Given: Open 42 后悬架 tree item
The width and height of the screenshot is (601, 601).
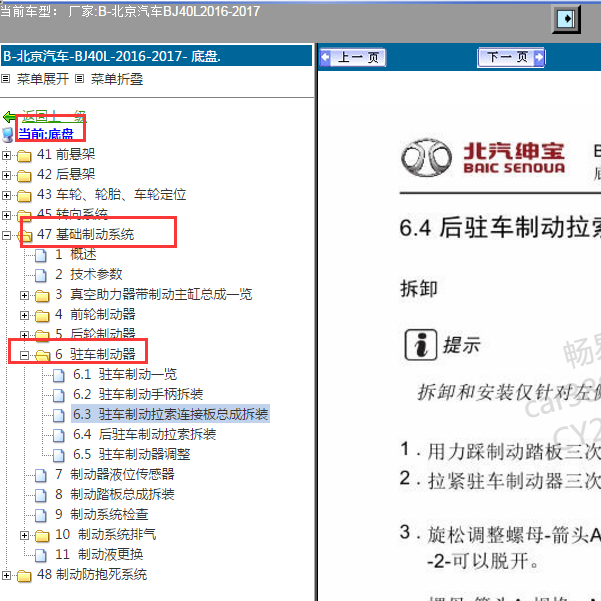Looking at the screenshot, I should click(x=66, y=174).
